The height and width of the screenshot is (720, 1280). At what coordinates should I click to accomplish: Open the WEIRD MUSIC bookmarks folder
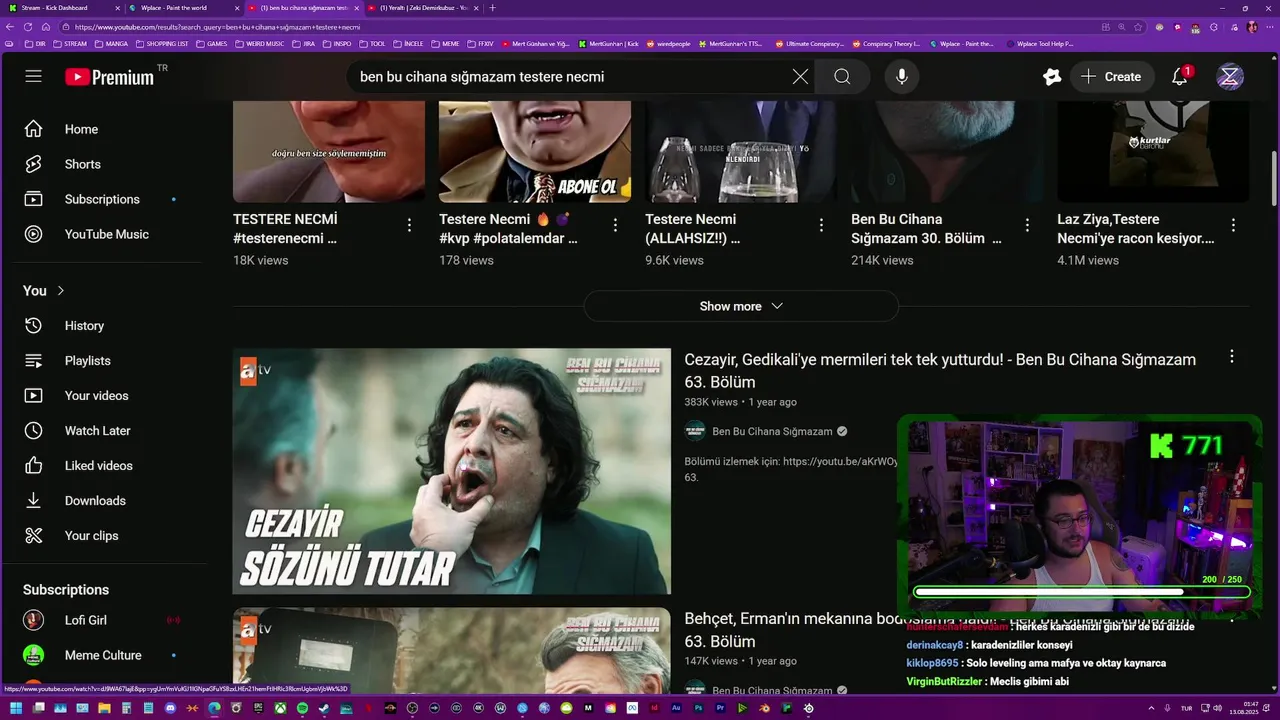(260, 44)
